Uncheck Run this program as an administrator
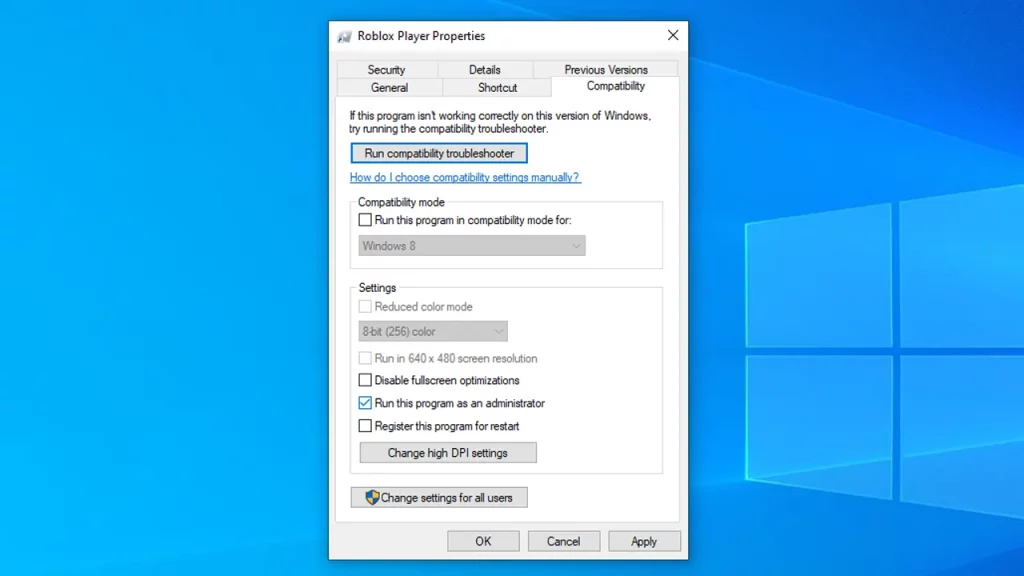This screenshot has width=1024, height=576. tap(365, 403)
